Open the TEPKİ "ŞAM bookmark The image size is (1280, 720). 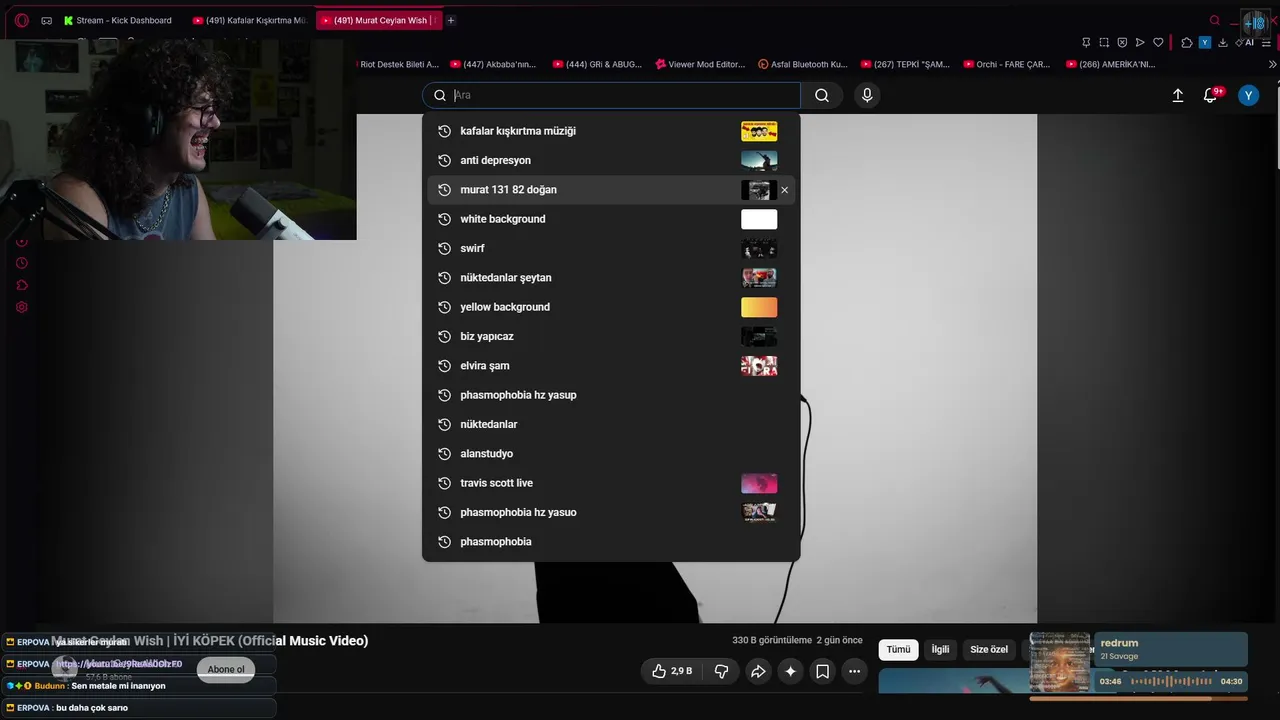(x=905, y=64)
